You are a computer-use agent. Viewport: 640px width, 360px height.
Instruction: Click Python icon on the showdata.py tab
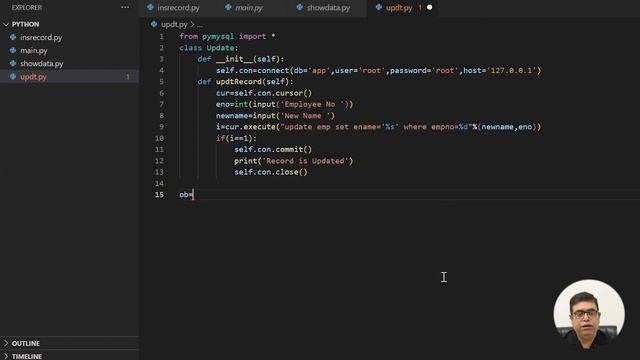(x=300, y=7)
